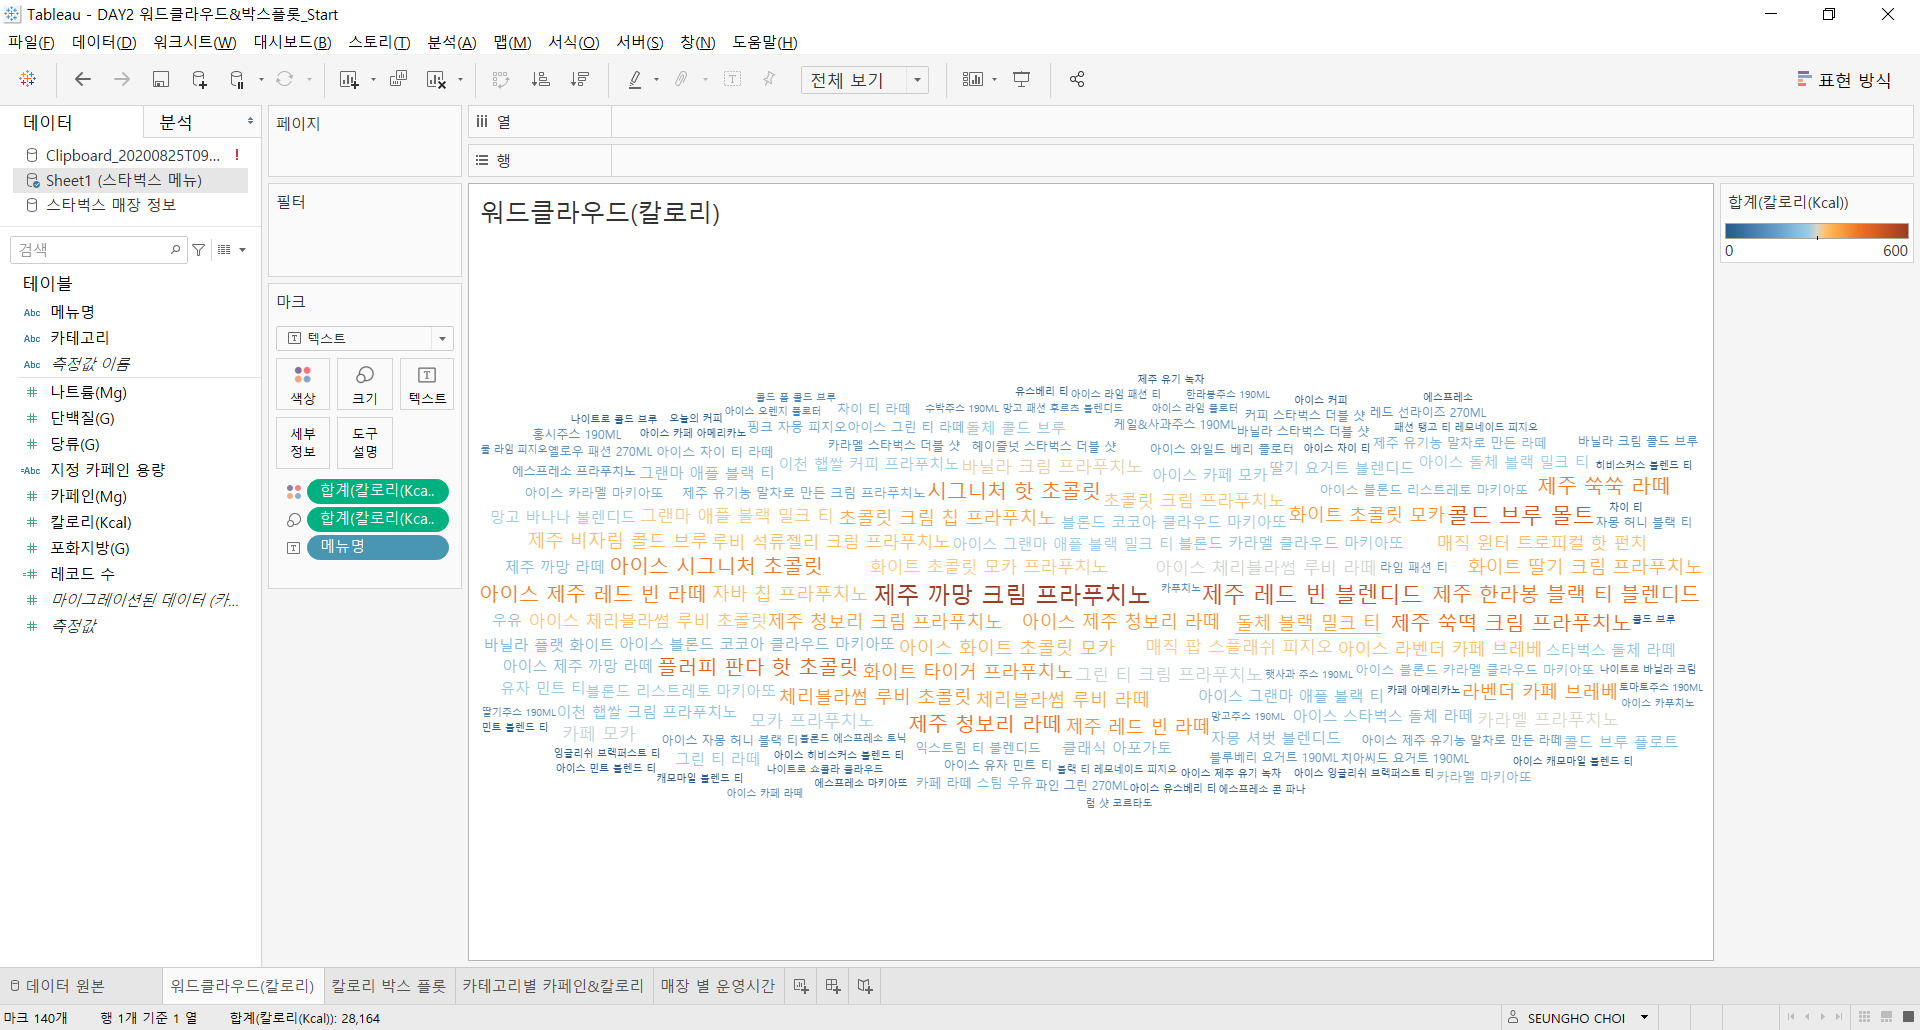Open the data view list dropdown arrow
1920x1030 pixels.
[242, 250]
